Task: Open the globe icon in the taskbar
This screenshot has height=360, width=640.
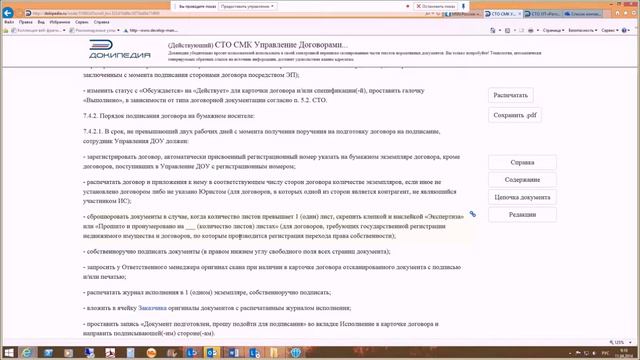Action: pos(296,353)
